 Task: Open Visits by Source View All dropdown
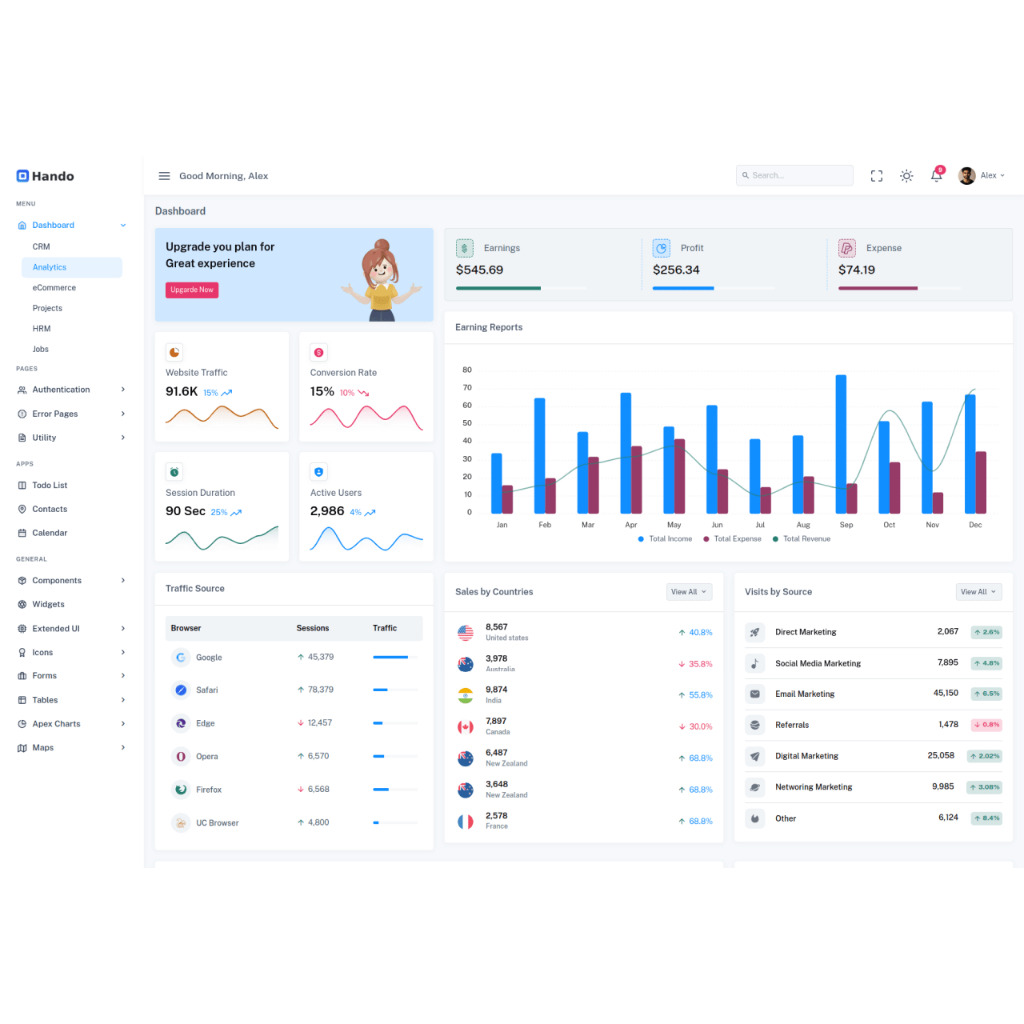point(978,592)
